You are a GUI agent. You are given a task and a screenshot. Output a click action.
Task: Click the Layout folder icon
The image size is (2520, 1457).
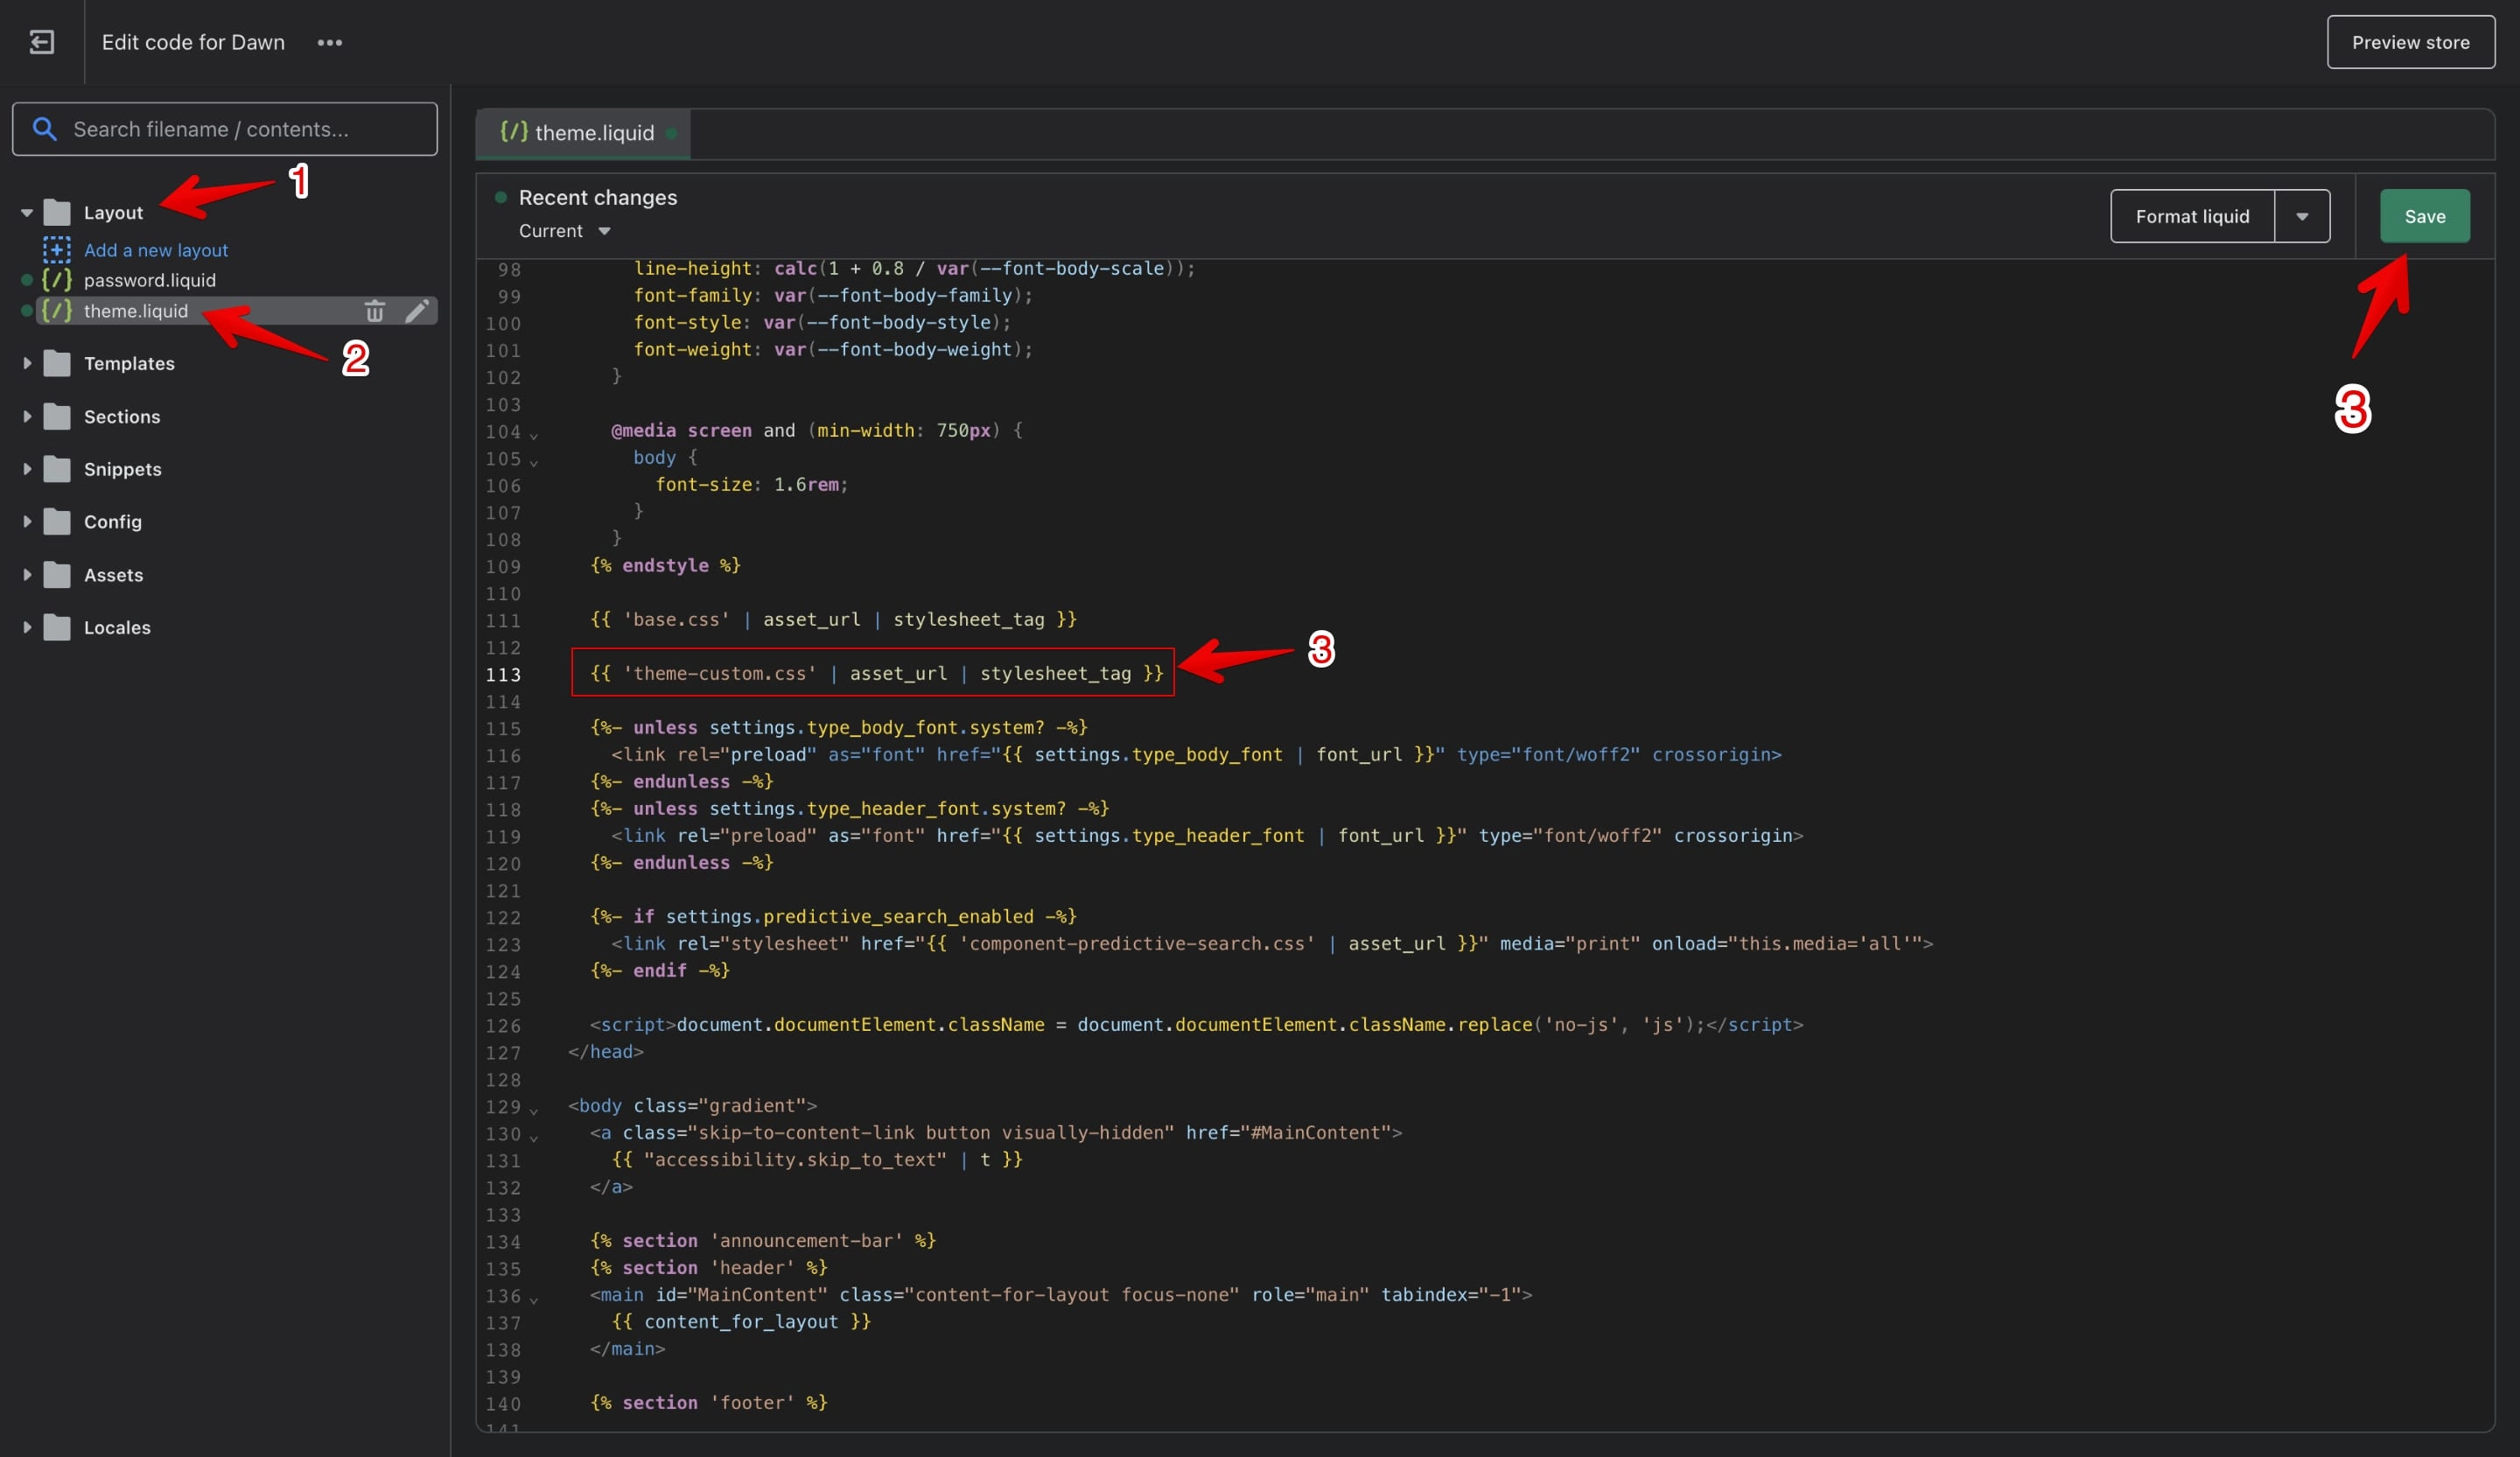pos(58,212)
